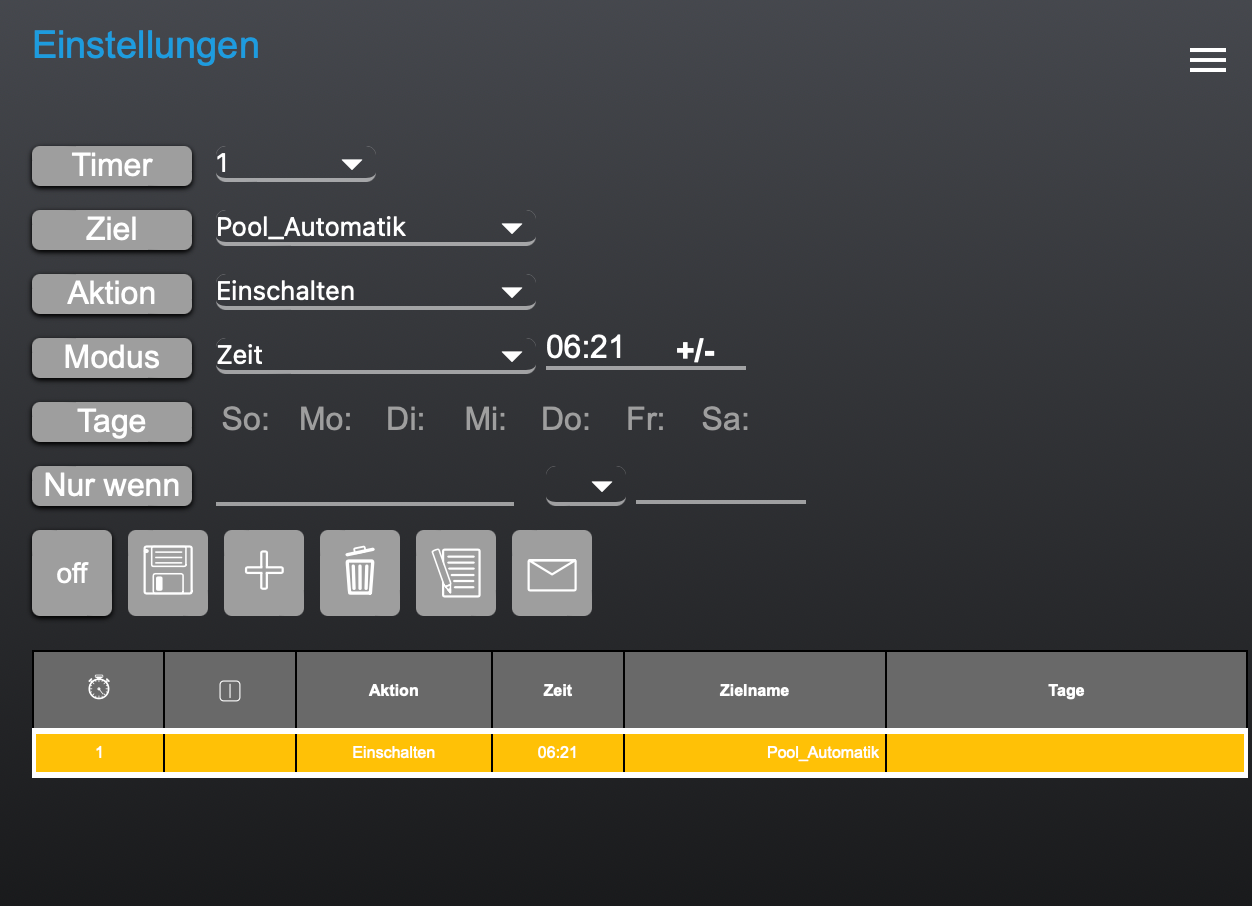Click the 06:21 cell in table row

tap(558, 752)
